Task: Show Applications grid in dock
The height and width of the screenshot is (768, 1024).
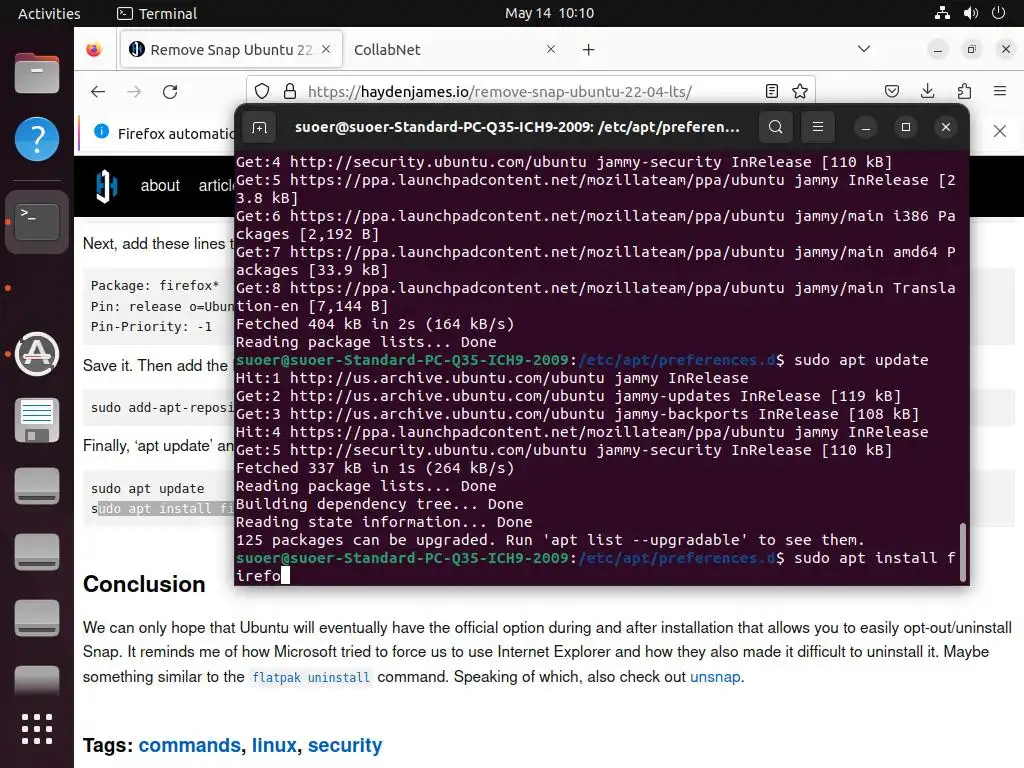Action: (37, 728)
